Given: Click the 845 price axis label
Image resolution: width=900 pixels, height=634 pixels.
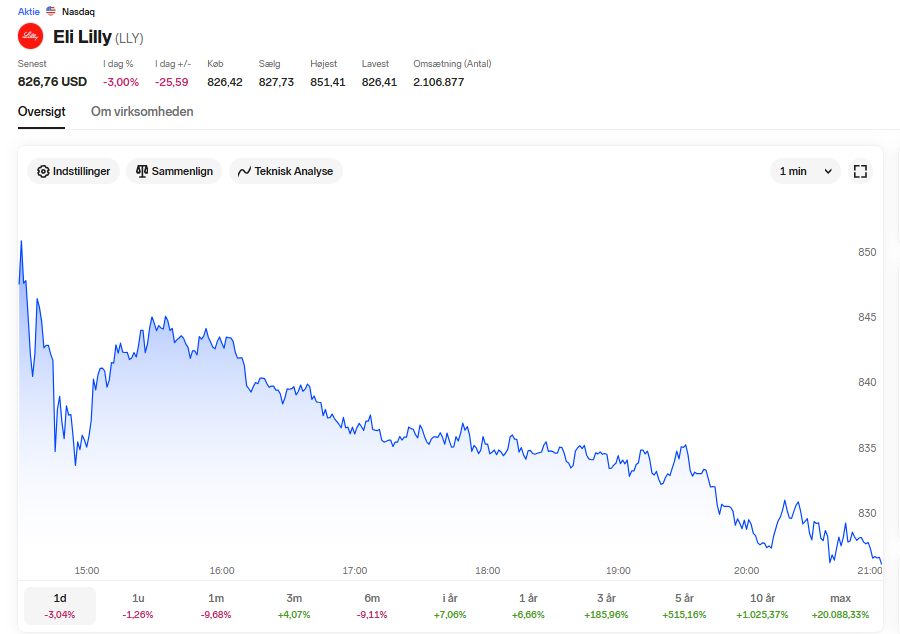Looking at the screenshot, I should point(867,317).
